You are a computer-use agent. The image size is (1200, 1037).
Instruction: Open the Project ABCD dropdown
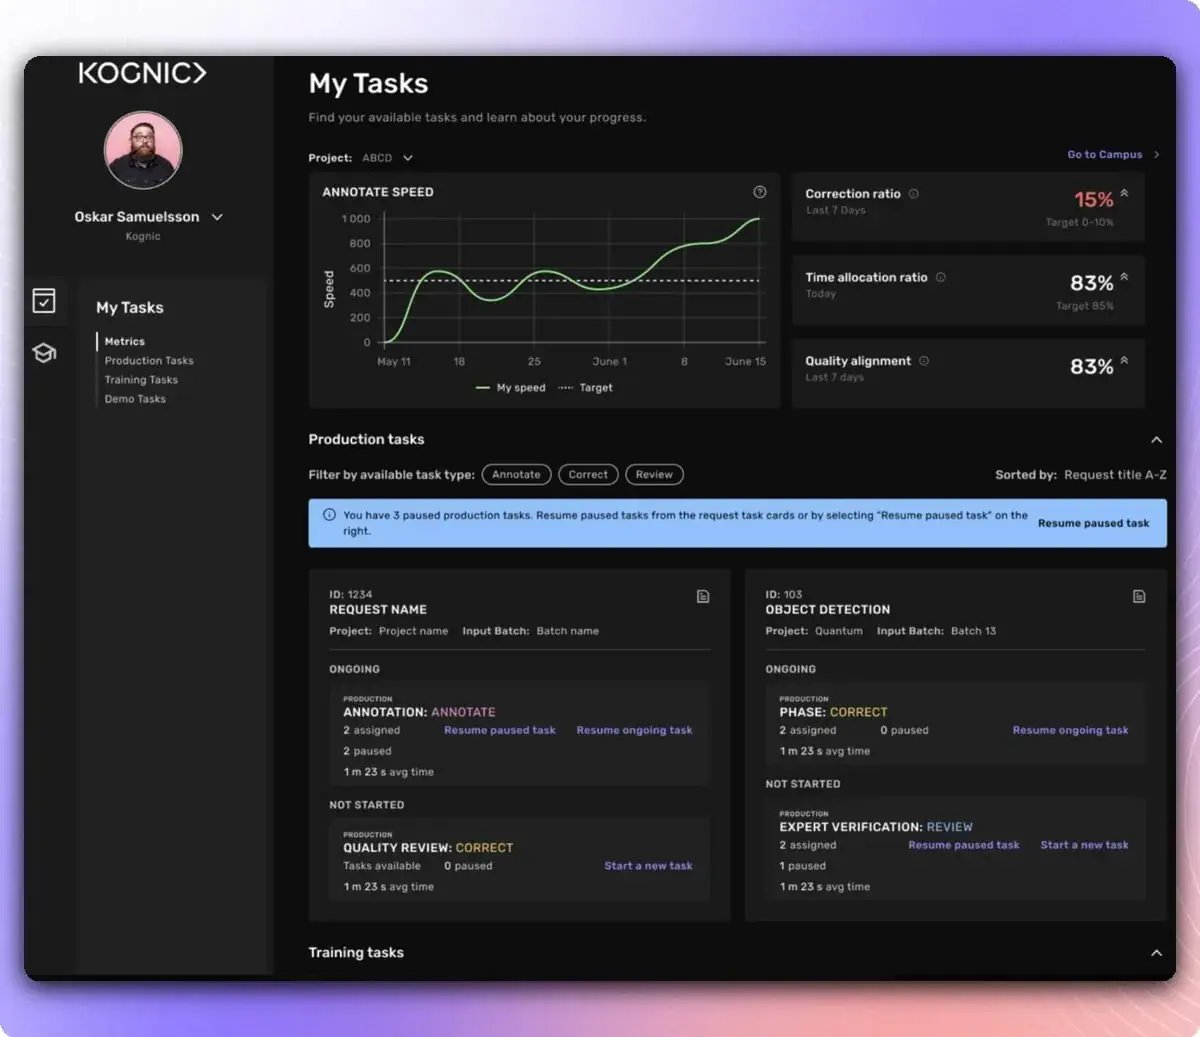pyautogui.click(x=387, y=158)
